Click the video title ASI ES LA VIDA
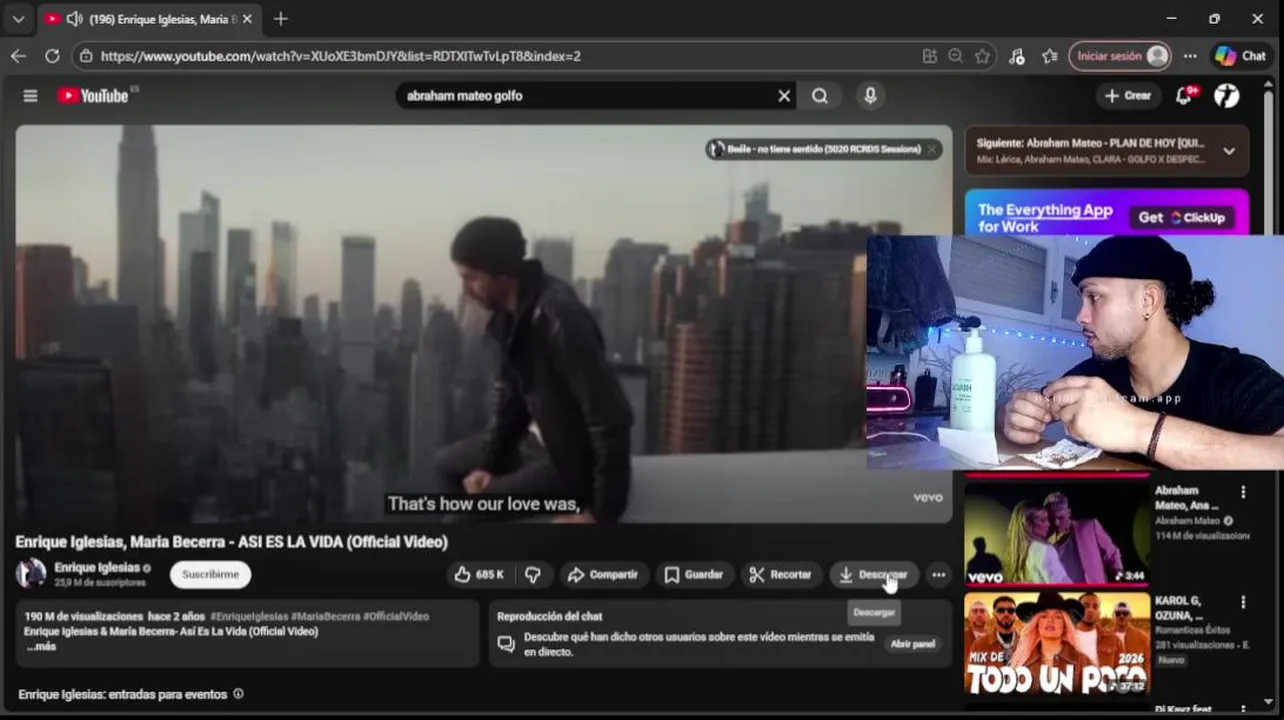1284x720 pixels. tap(231, 542)
